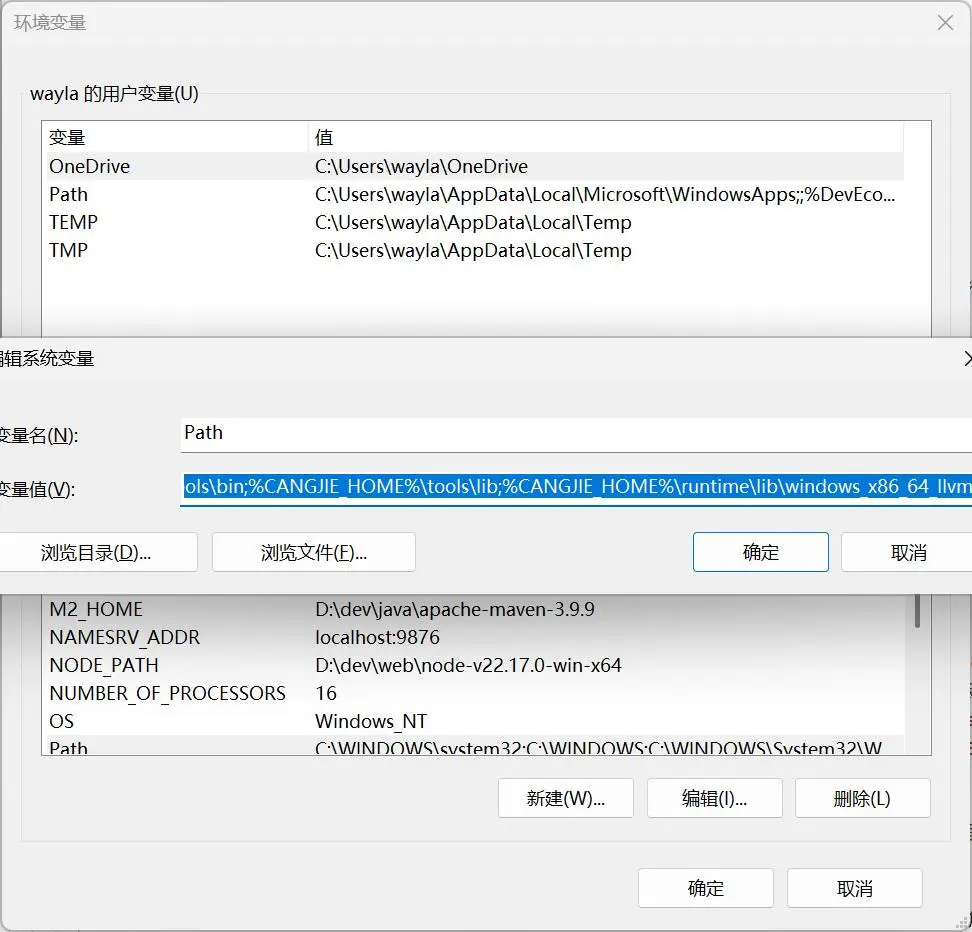Click the 变量 column header in user variables

point(177,137)
